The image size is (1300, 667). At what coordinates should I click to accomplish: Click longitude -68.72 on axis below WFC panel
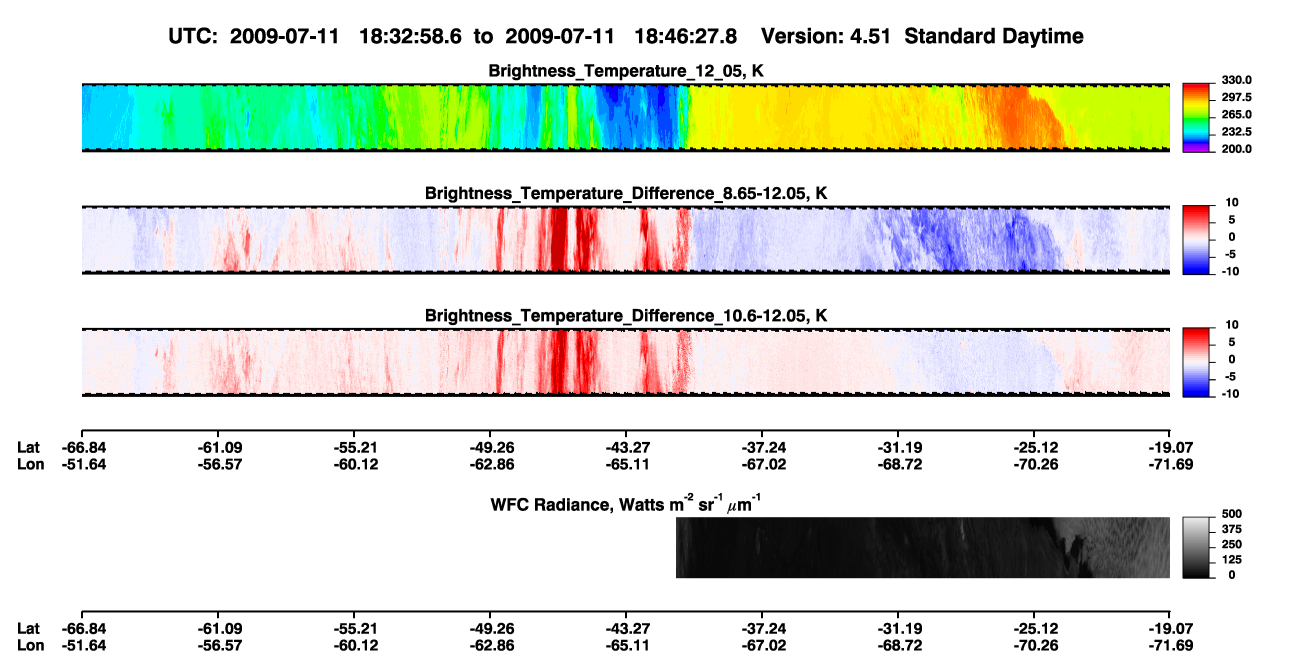(898, 645)
